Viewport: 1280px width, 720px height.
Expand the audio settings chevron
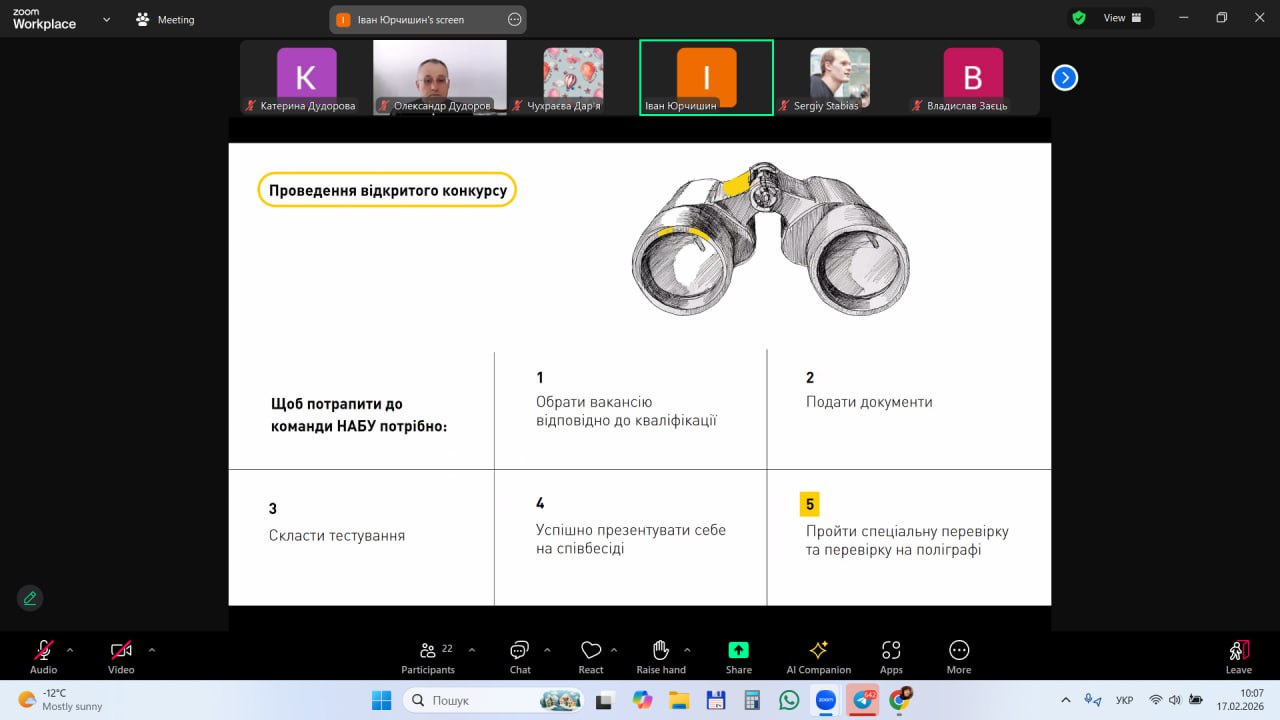click(70, 650)
